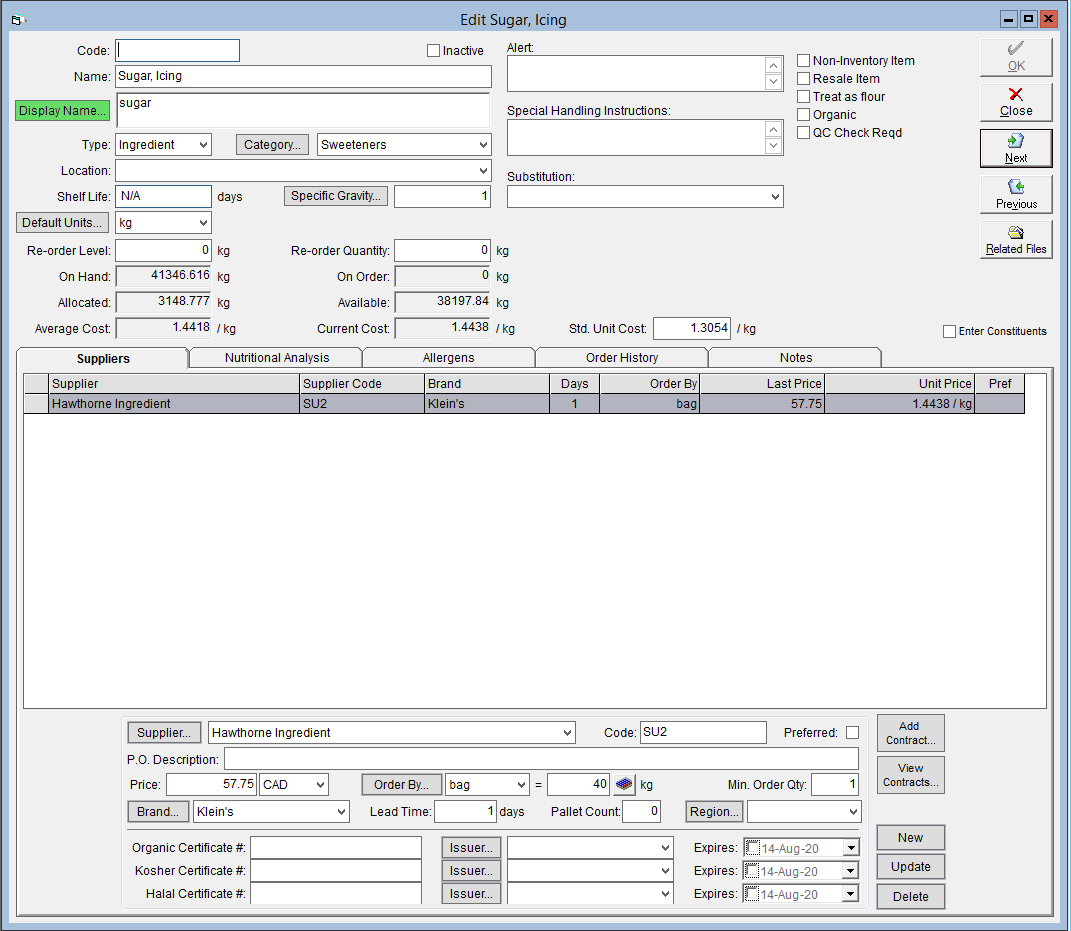The image size is (1071, 931).
Task: Open Related Files
Action: click(x=1016, y=240)
